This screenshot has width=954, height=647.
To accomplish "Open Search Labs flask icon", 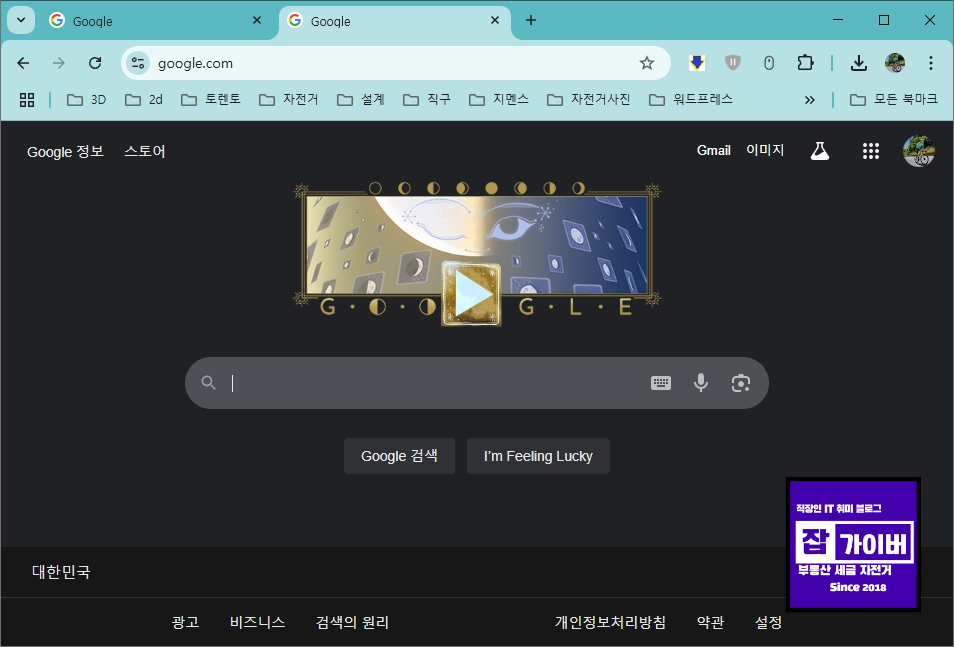I will [x=820, y=151].
